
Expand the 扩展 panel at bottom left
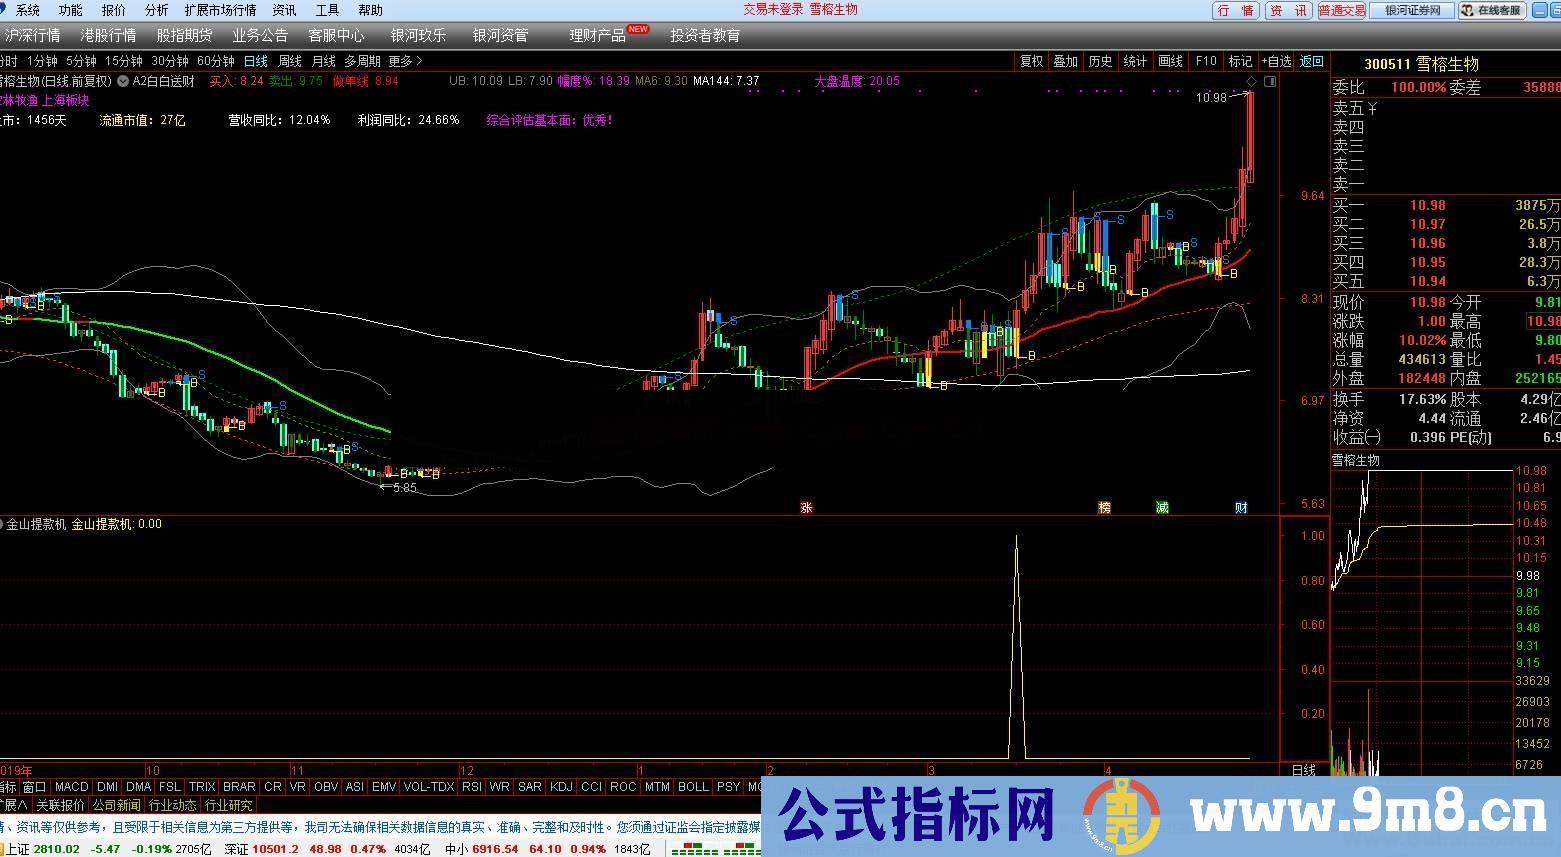pos(15,804)
